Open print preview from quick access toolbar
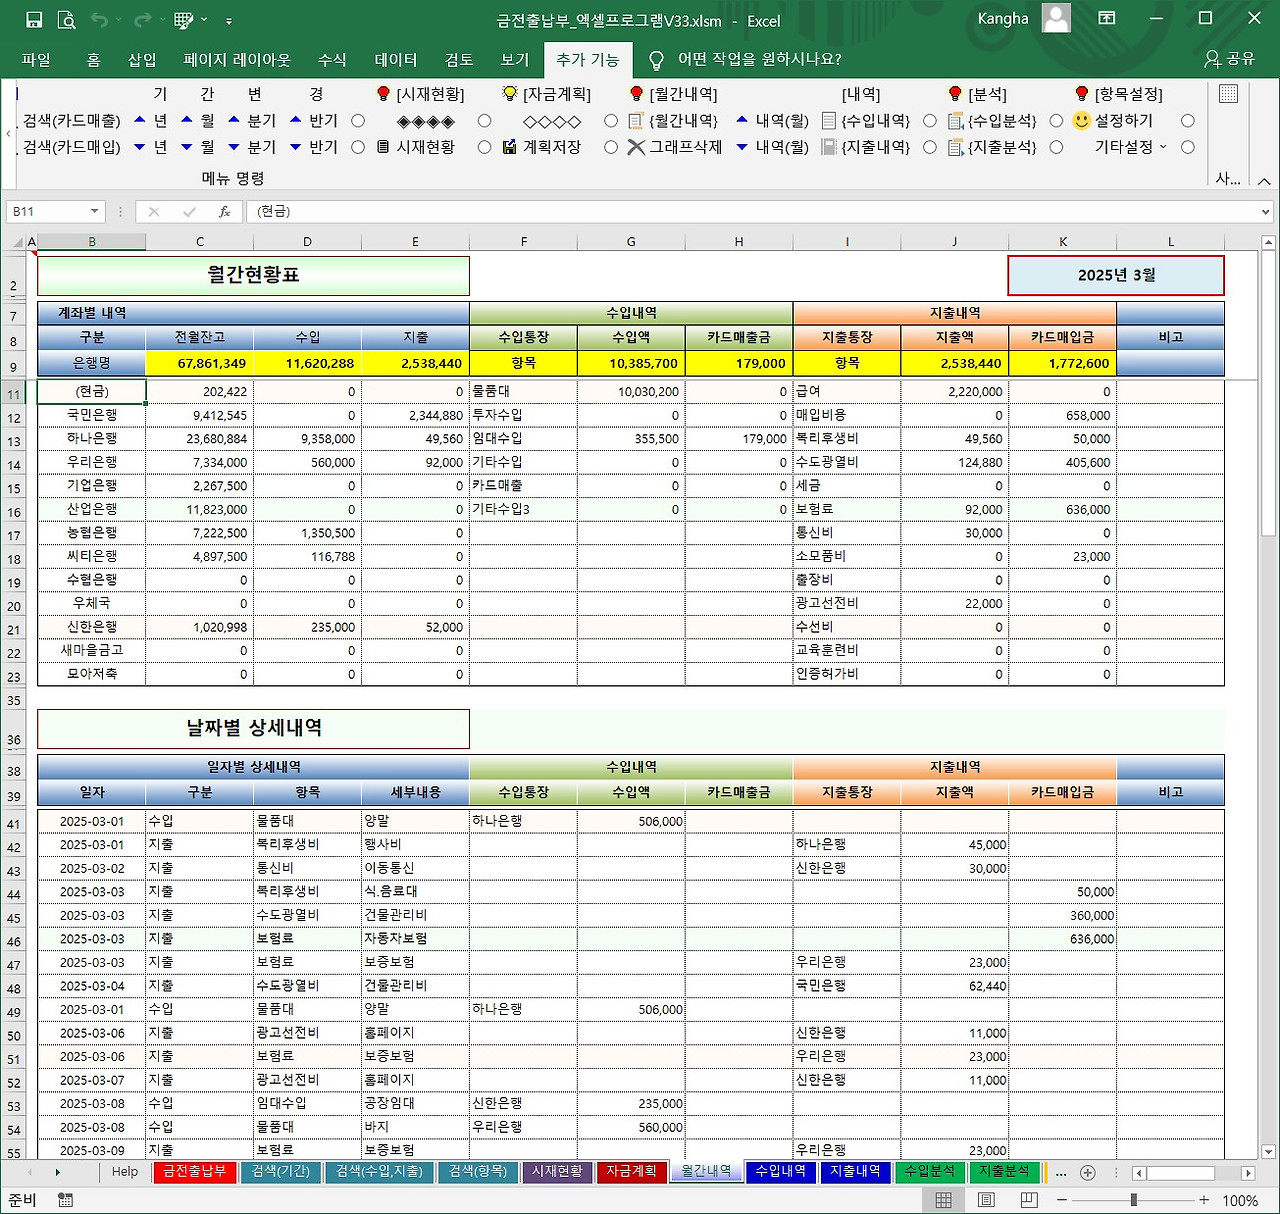1280x1214 pixels. [x=66, y=20]
